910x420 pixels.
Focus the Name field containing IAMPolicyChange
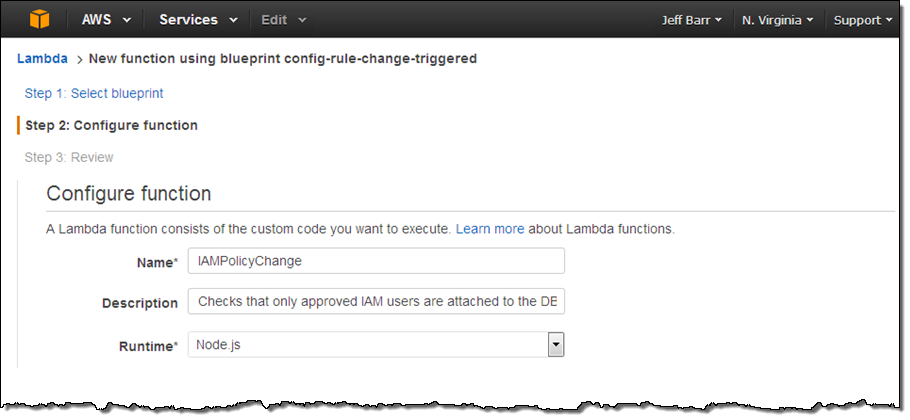376,261
